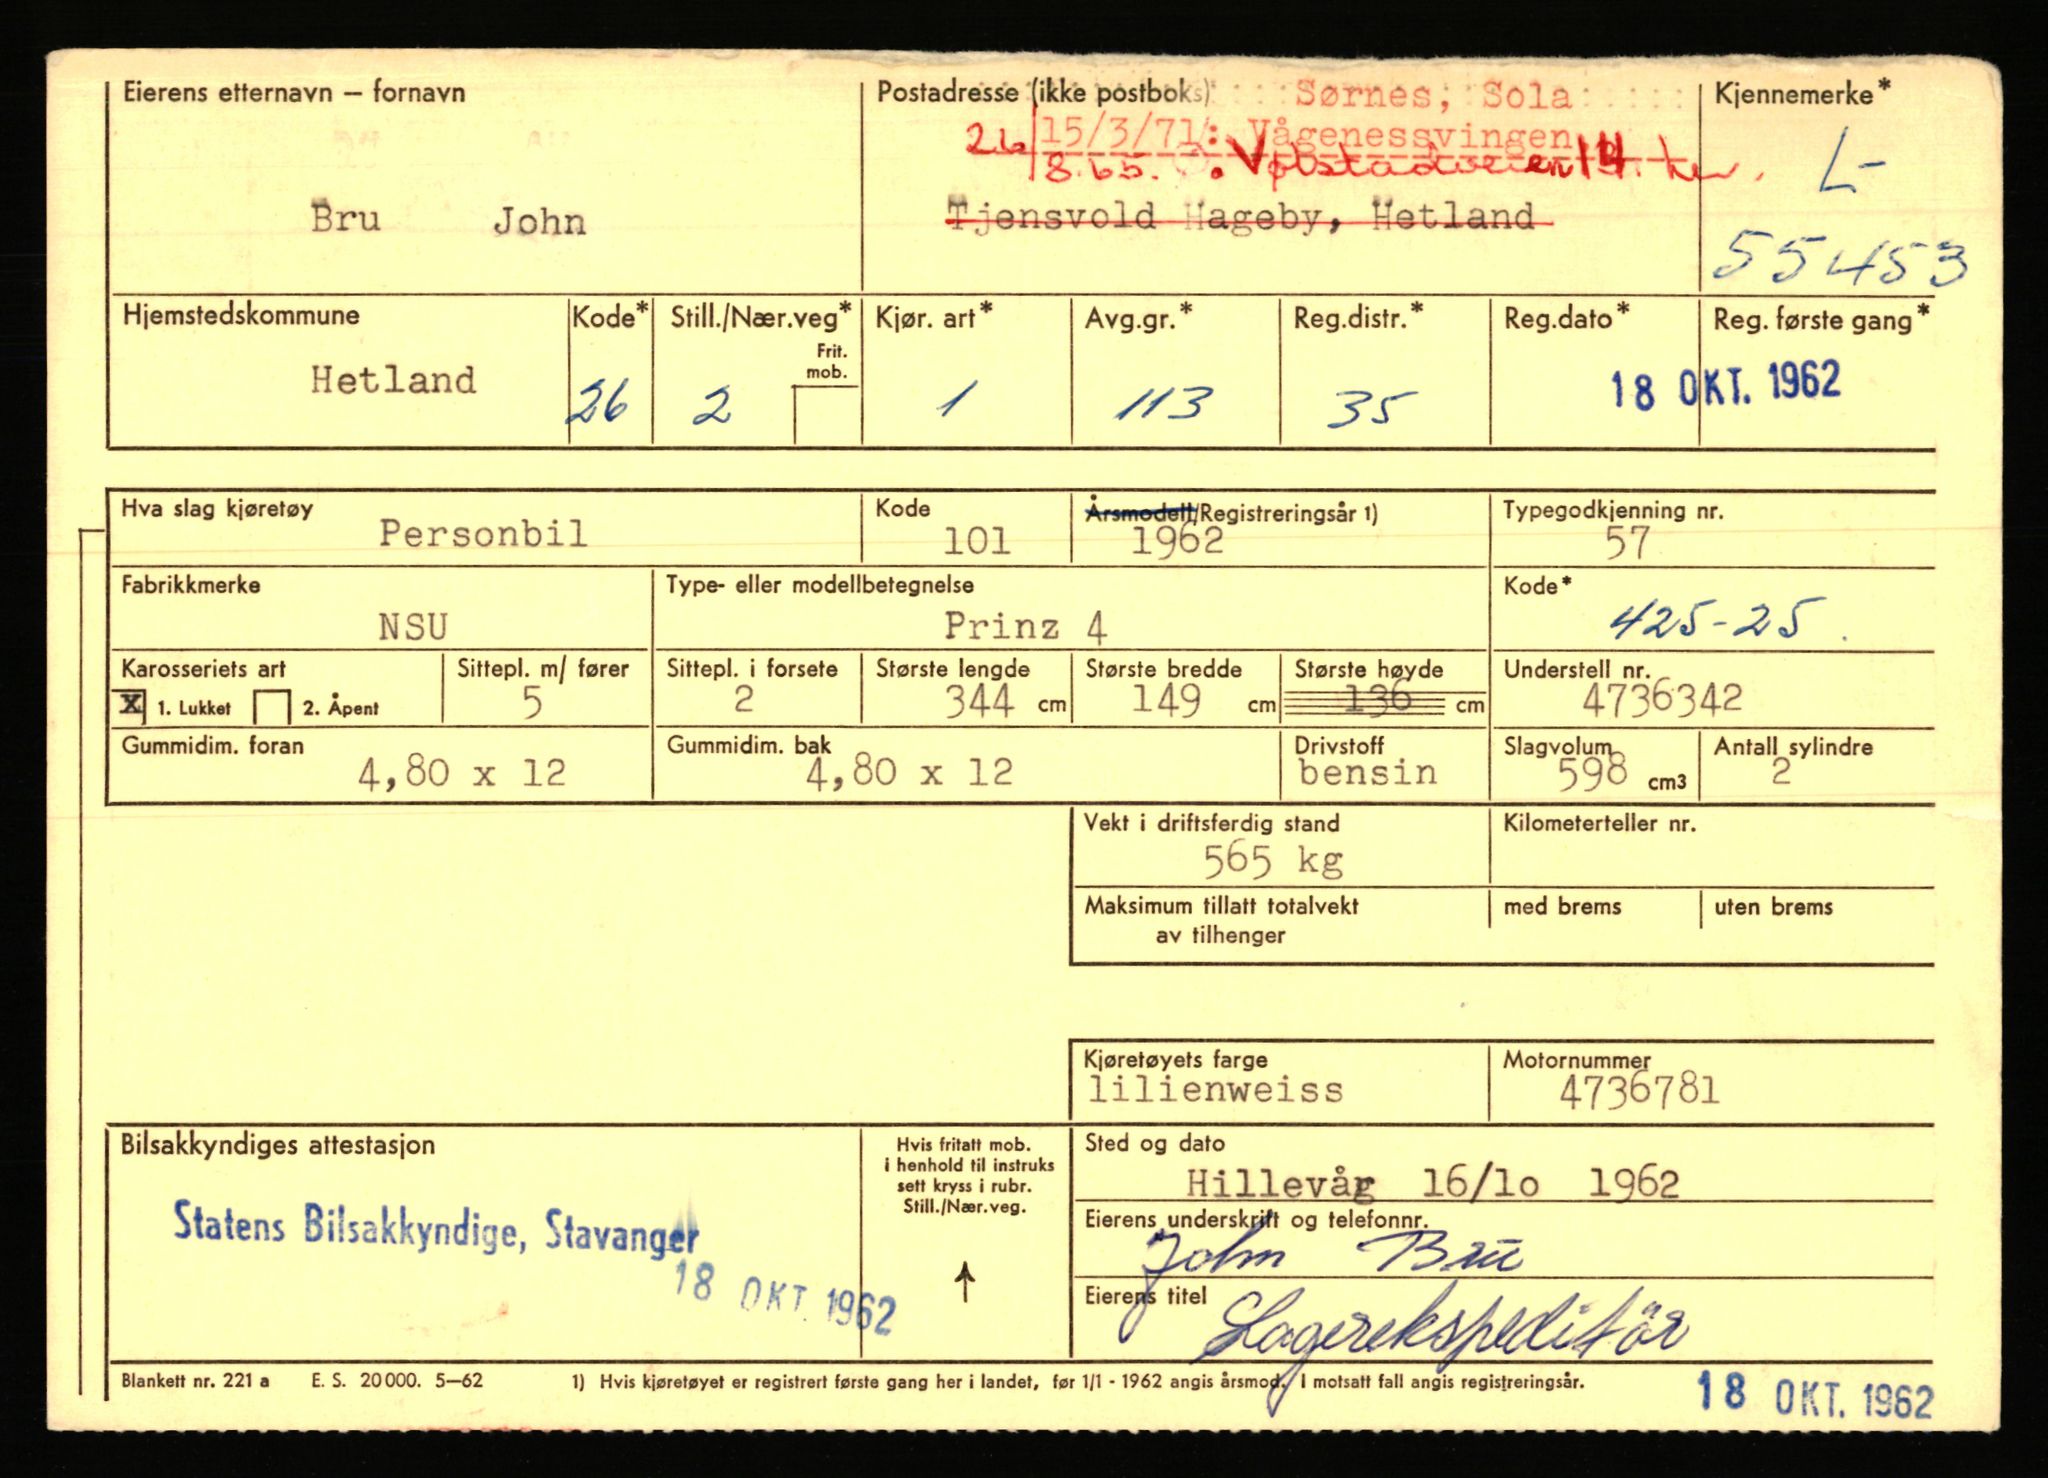Select the 'Statens Bilsakkyndige, Stavanger' stamp

click(x=436, y=1227)
